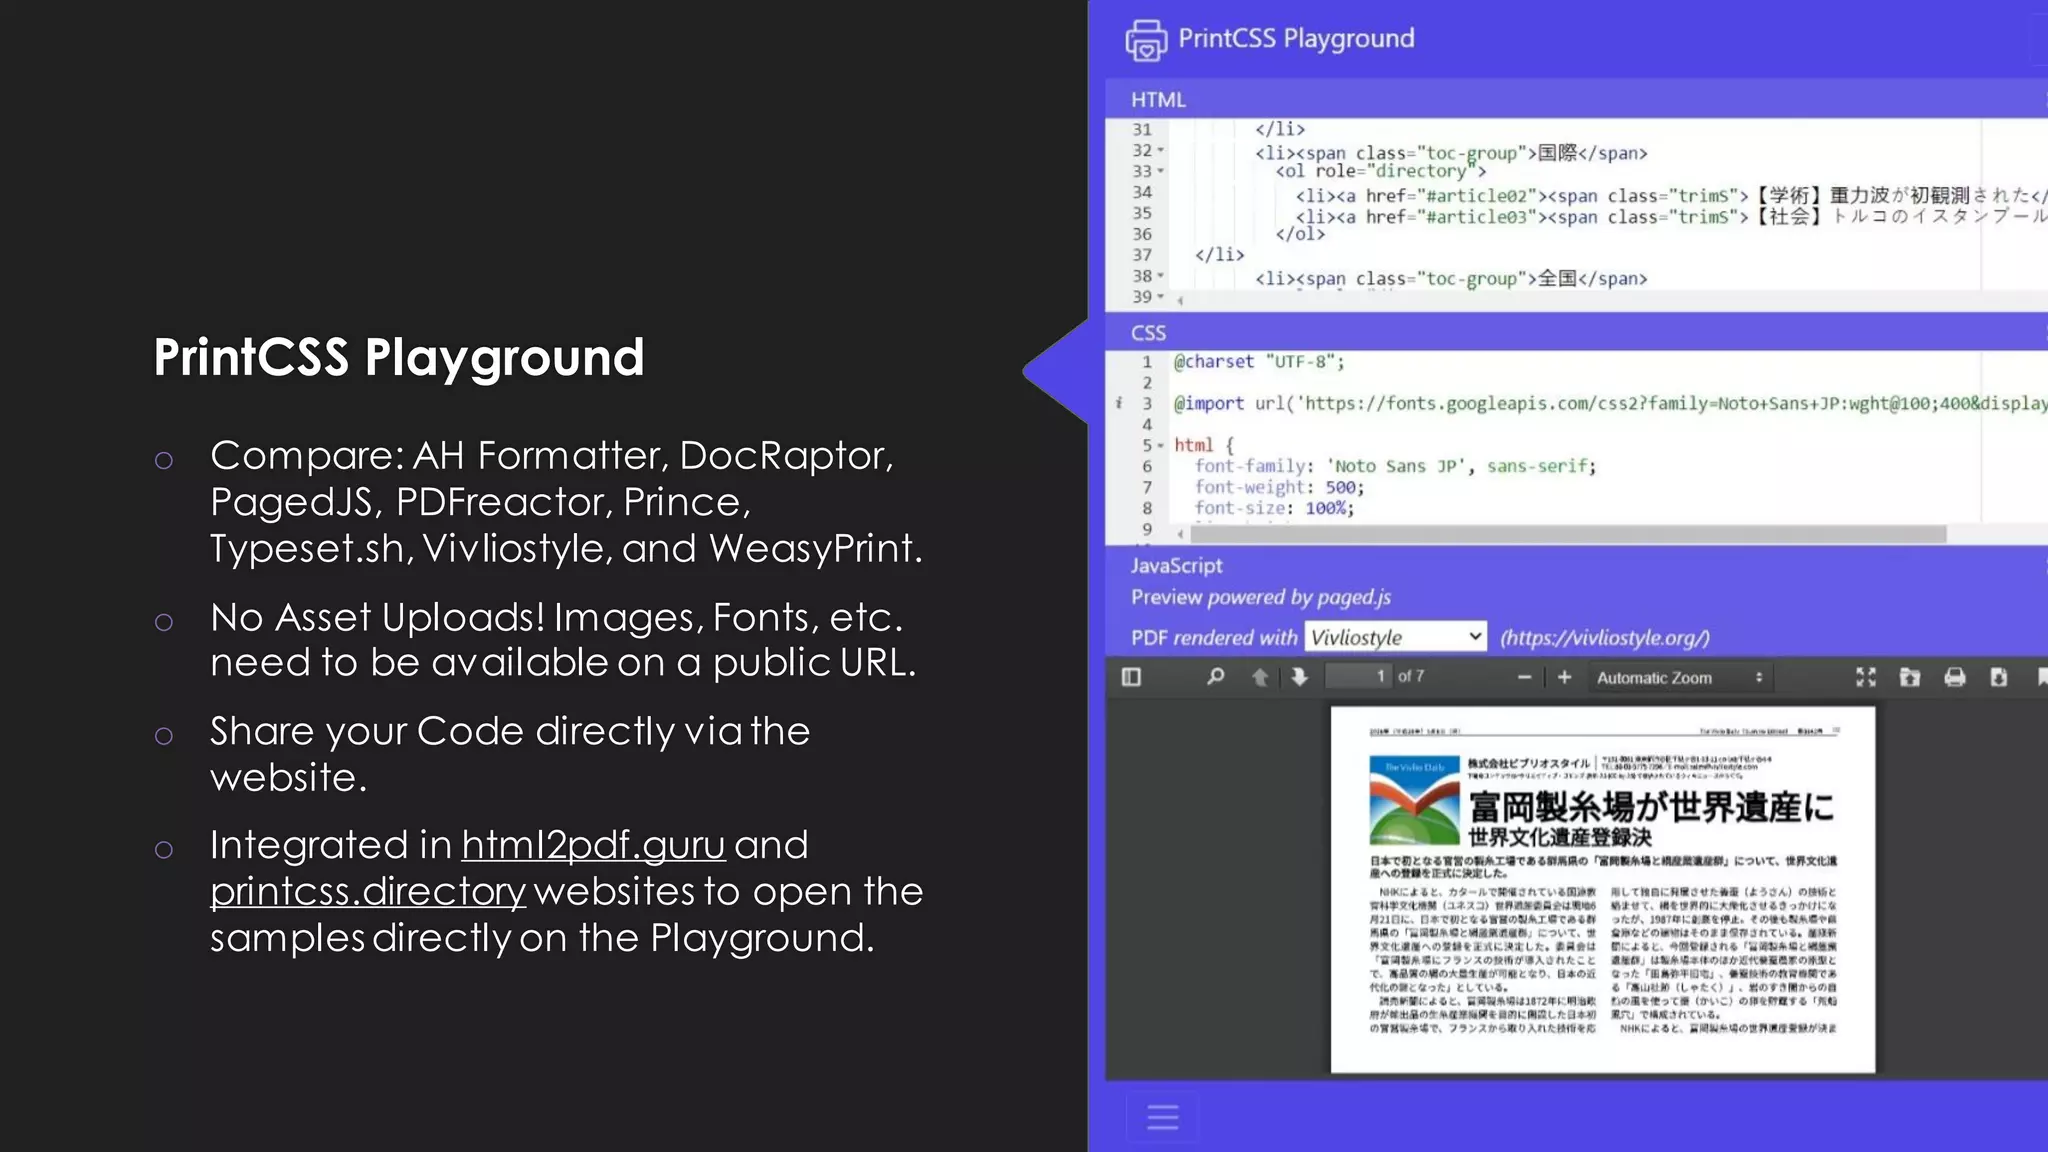
Task: Click the @charset "UTF-8" line in CSS
Action: pos(1259,362)
